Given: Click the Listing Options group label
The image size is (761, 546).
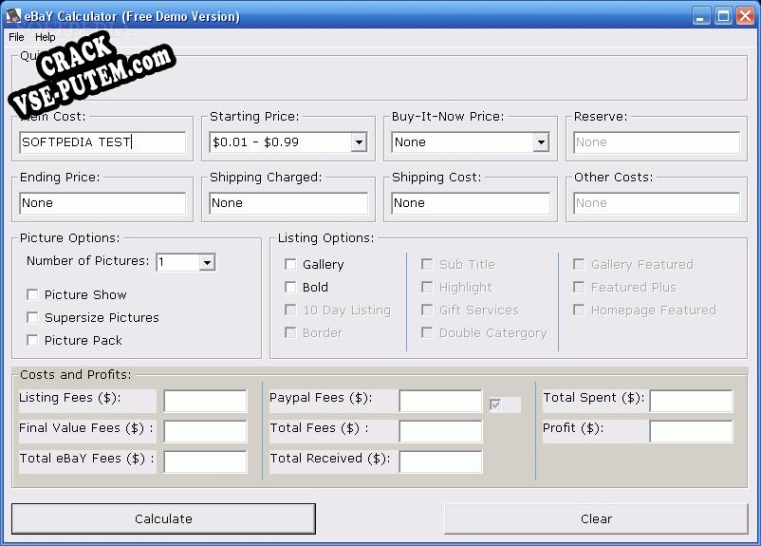Looking at the screenshot, I should (326, 238).
